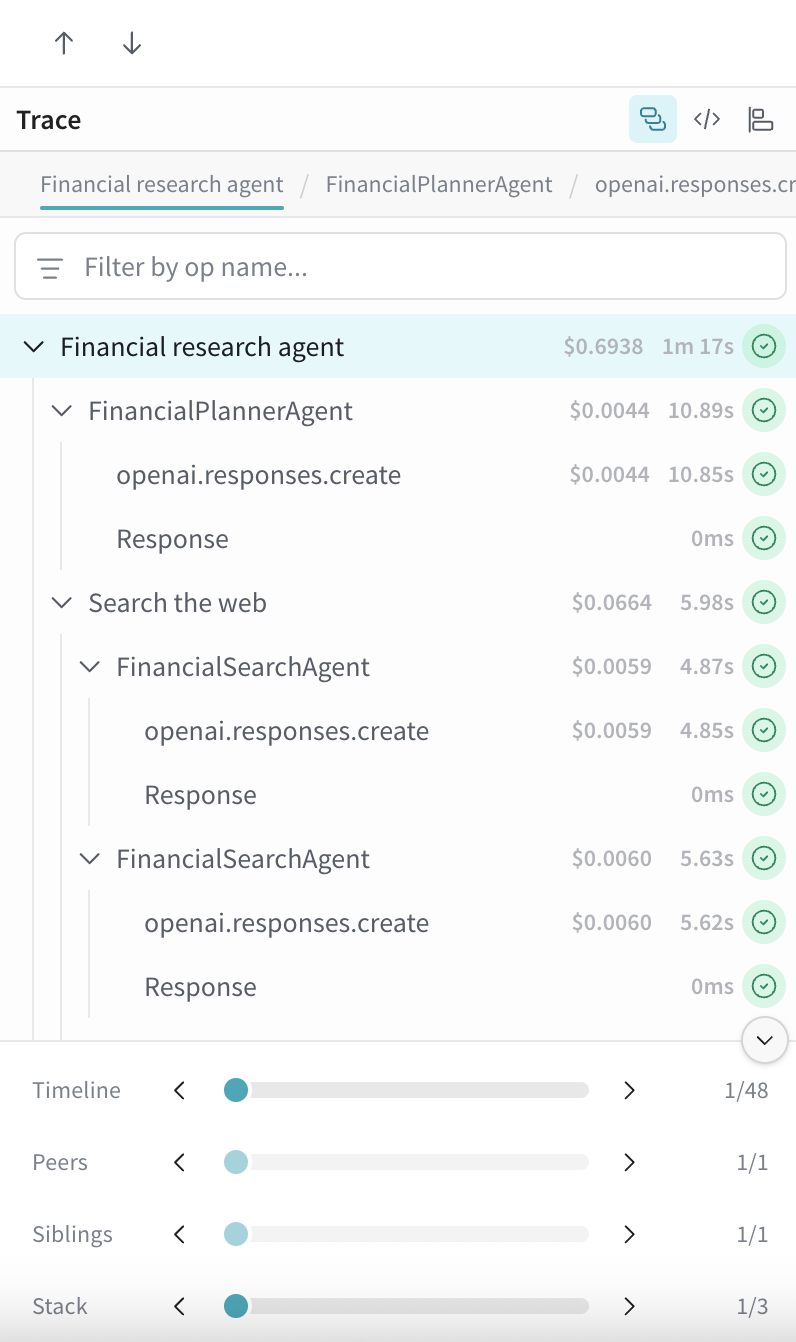
Task: Collapse the Financial research agent row
Action: click(x=34, y=347)
